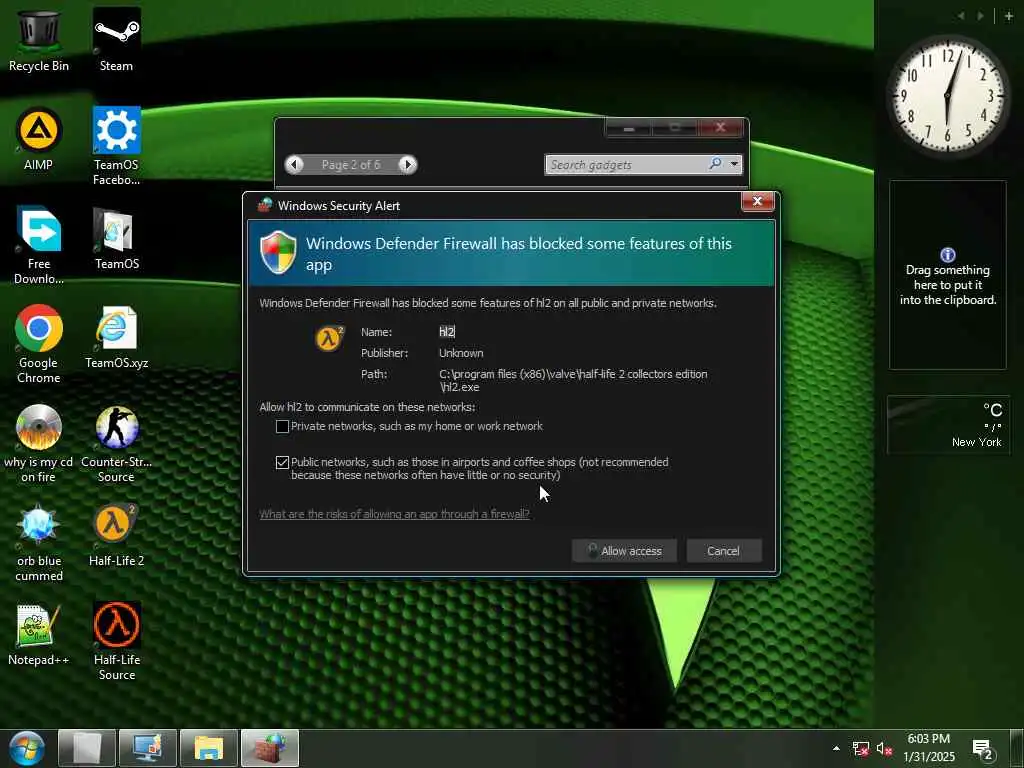The width and height of the screenshot is (1024, 768).
Task: Open the TeamOS Facebook shortcut
Action: tap(116, 146)
